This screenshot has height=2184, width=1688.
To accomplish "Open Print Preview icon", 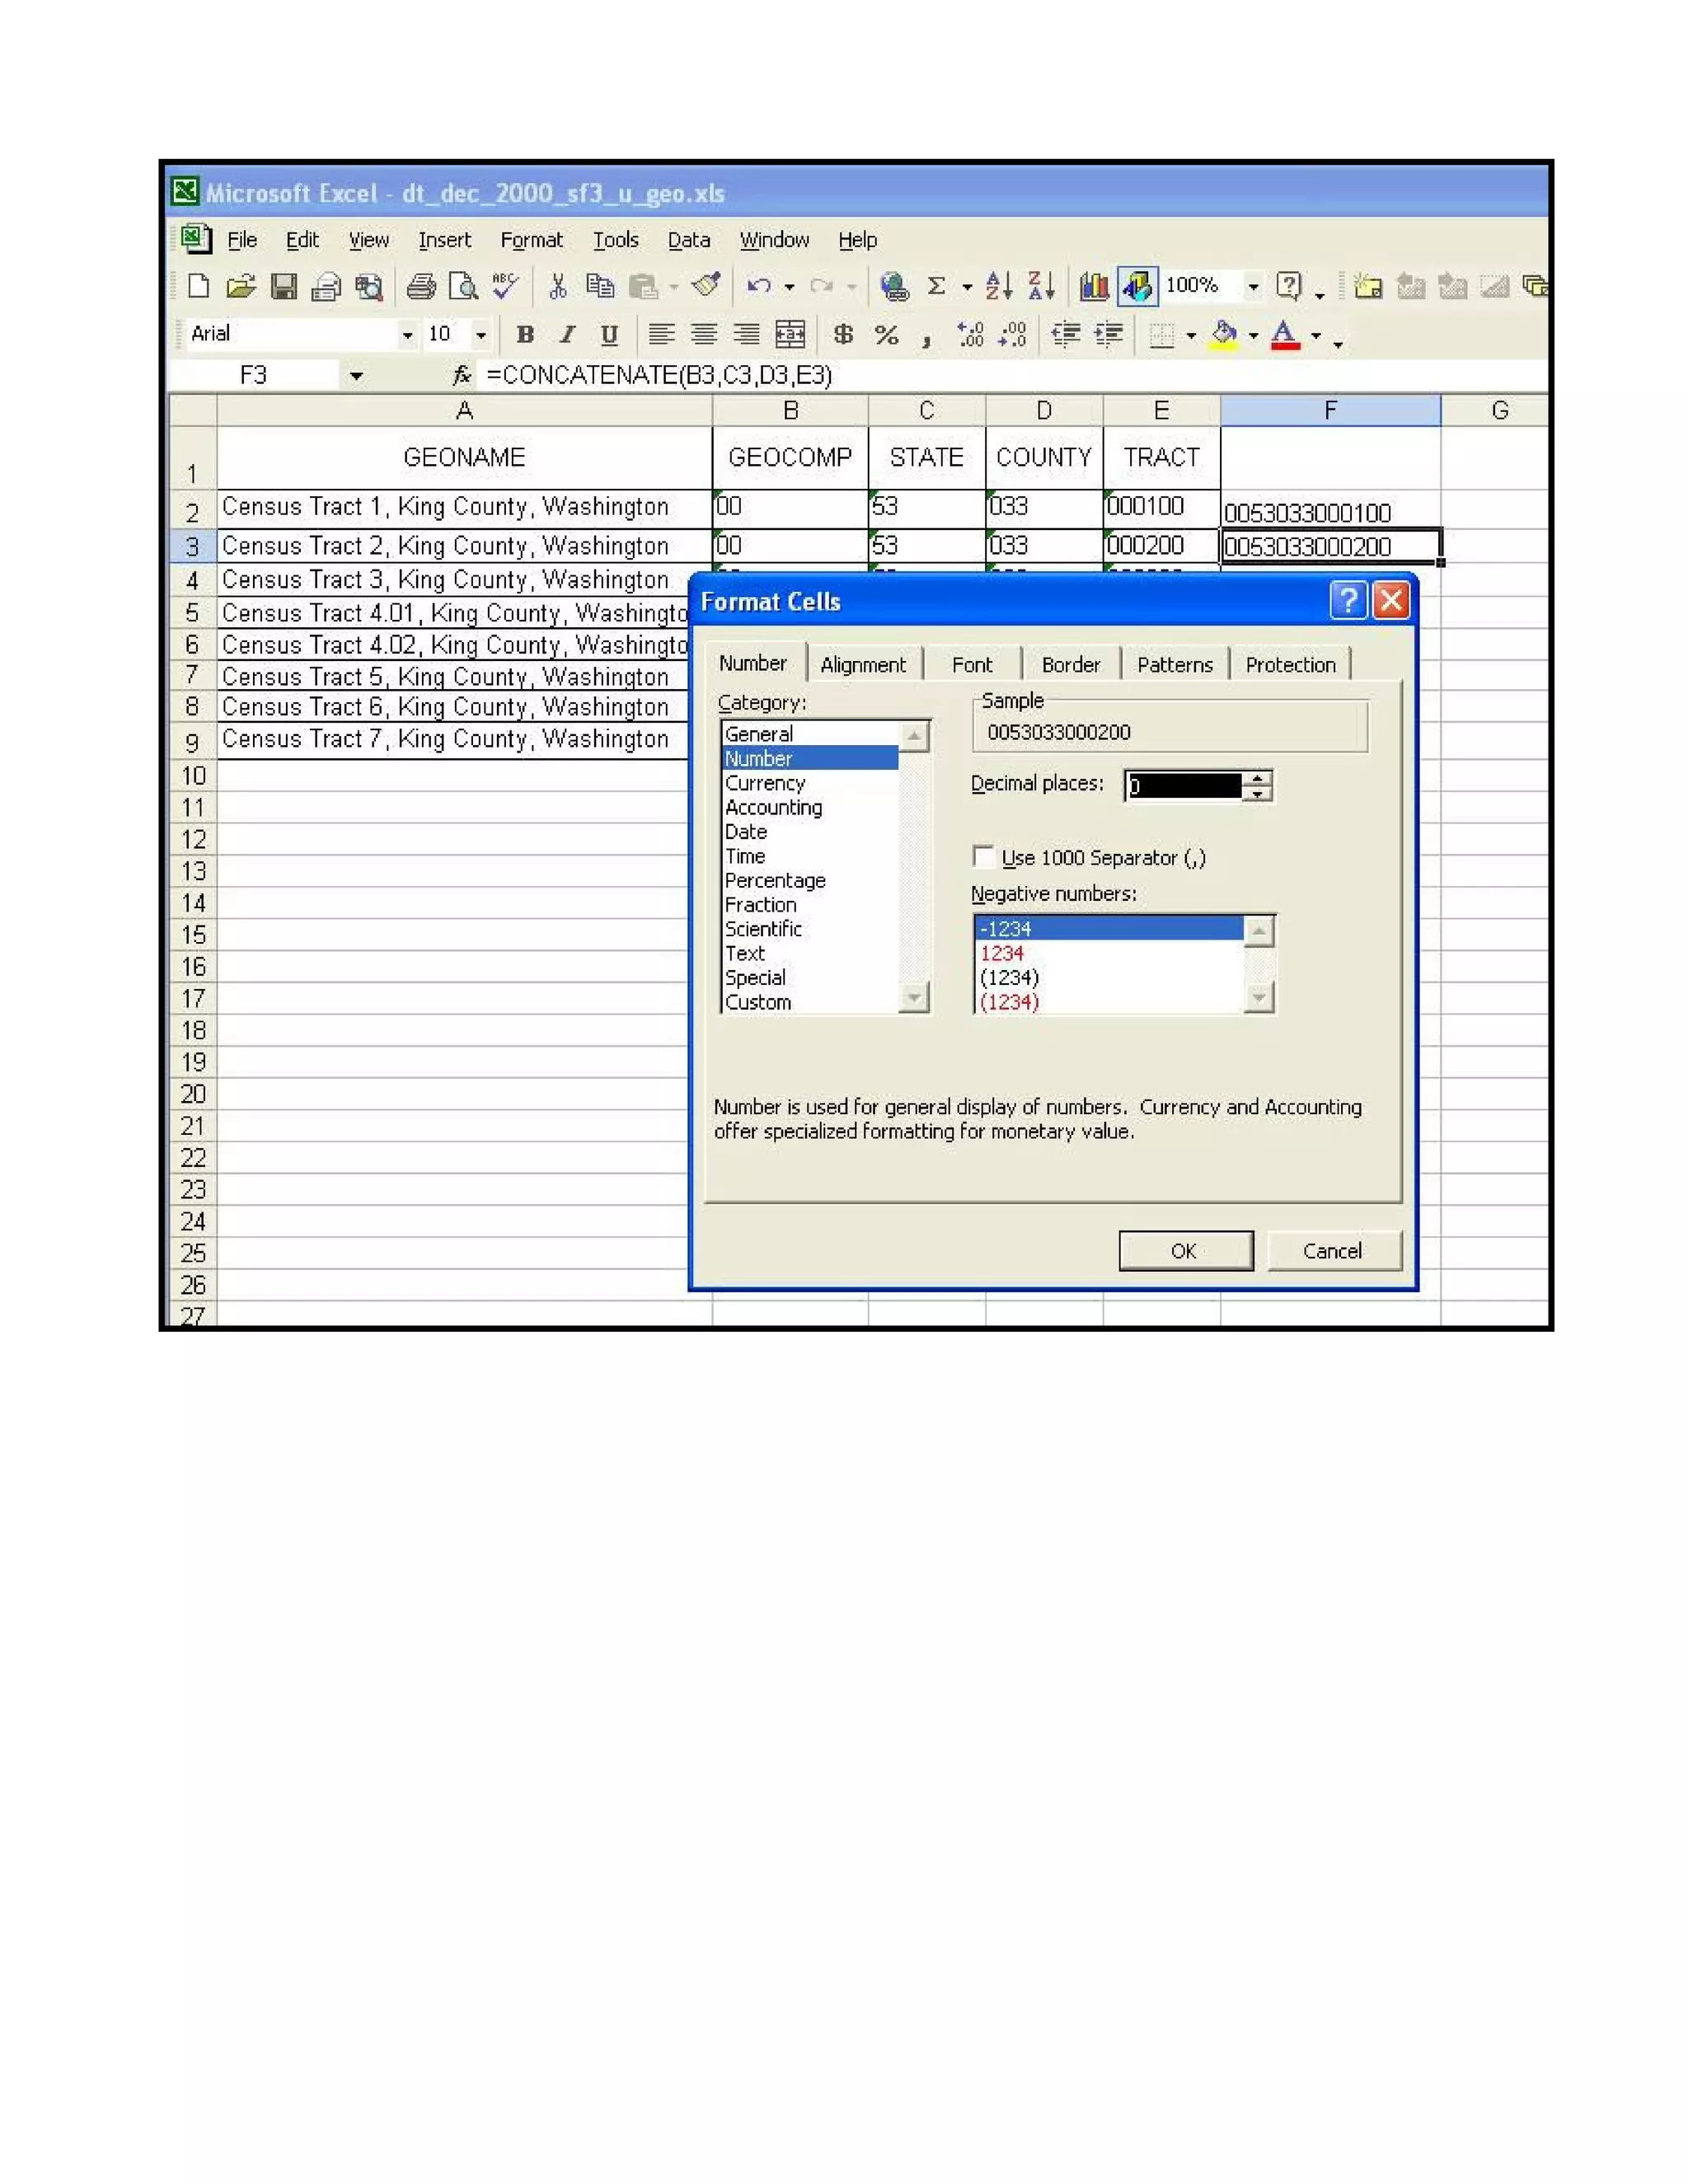I will click(x=463, y=287).
